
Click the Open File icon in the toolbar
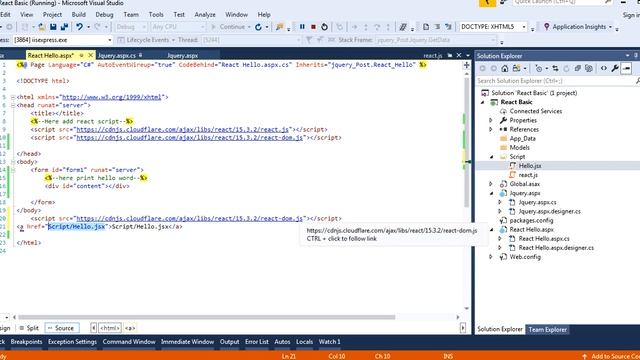point(42,27)
